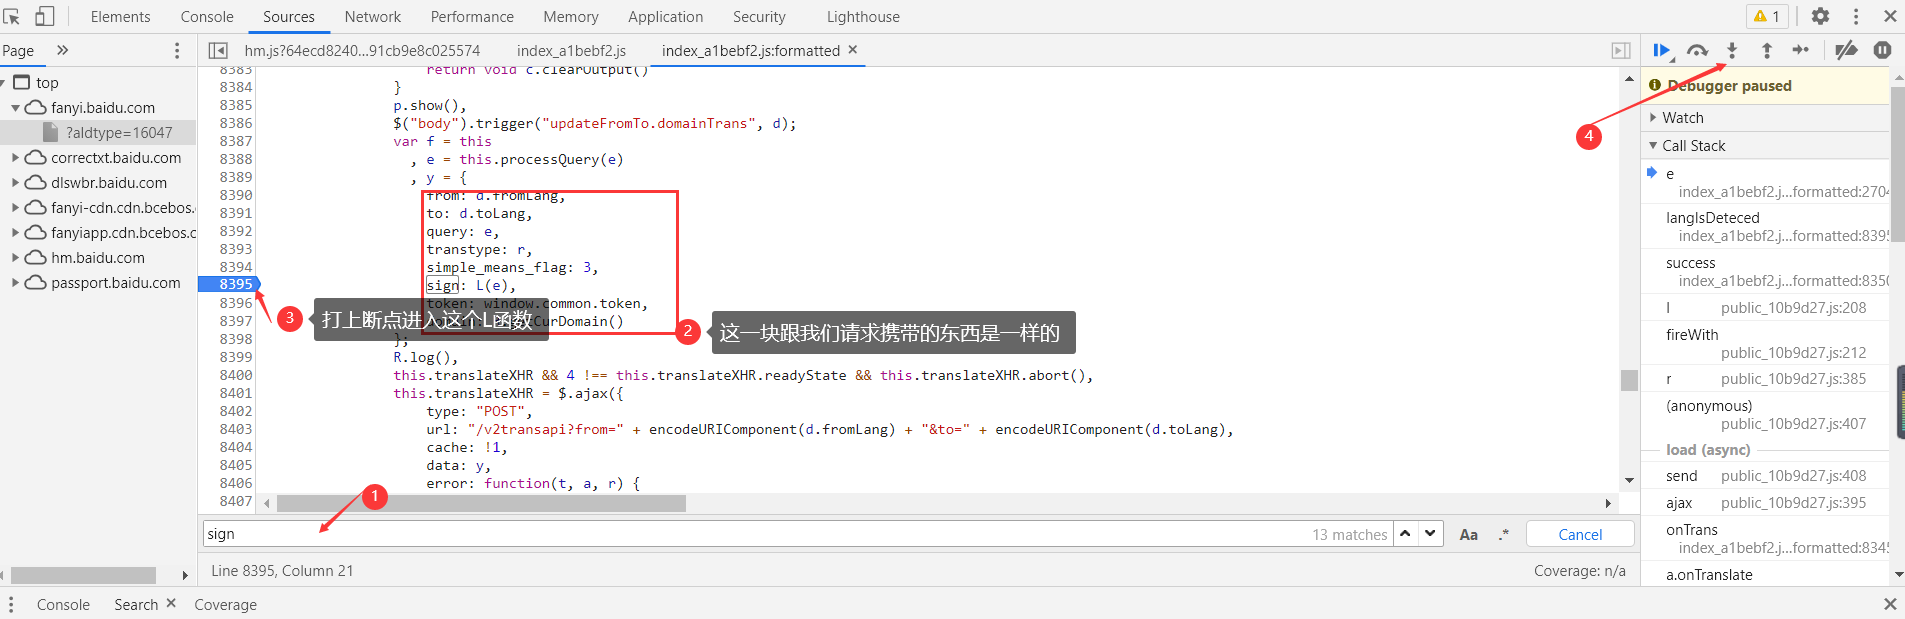
Task: Click the warning count badge
Action: tap(1767, 16)
